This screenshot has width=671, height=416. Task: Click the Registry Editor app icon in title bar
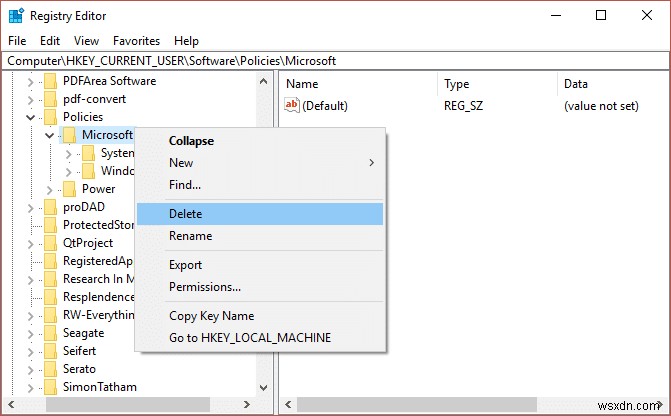click(16, 16)
